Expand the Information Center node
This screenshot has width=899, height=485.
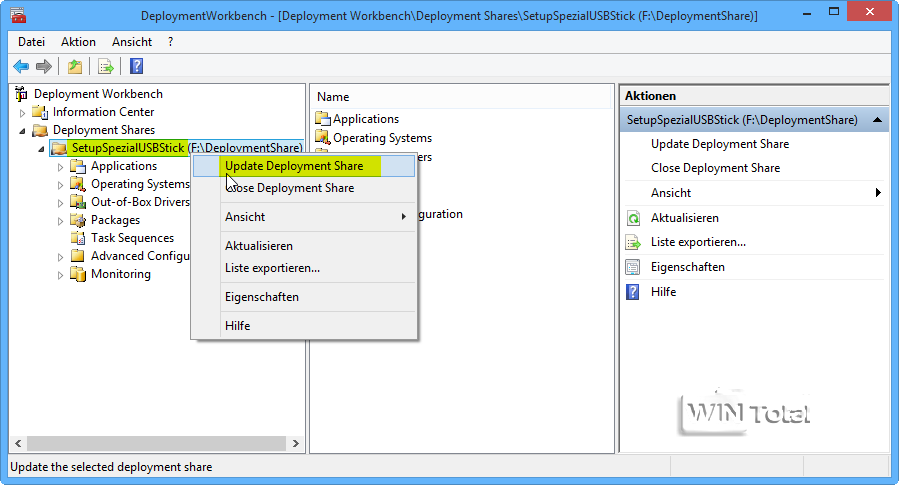coord(22,113)
